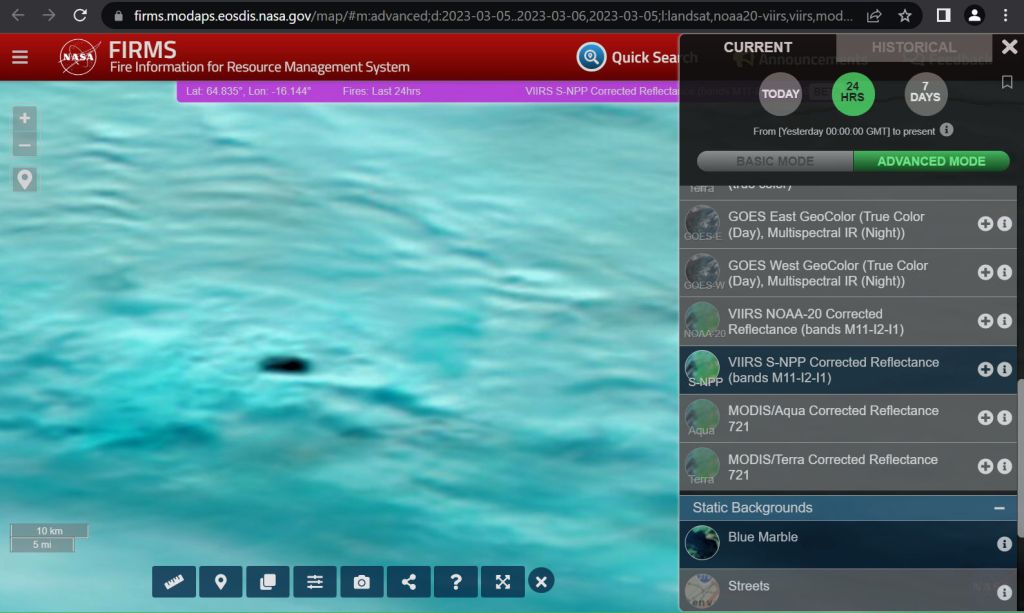This screenshot has width=1024, height=613.
Task: Select the Blue Marble background
Action: [762, 537]
